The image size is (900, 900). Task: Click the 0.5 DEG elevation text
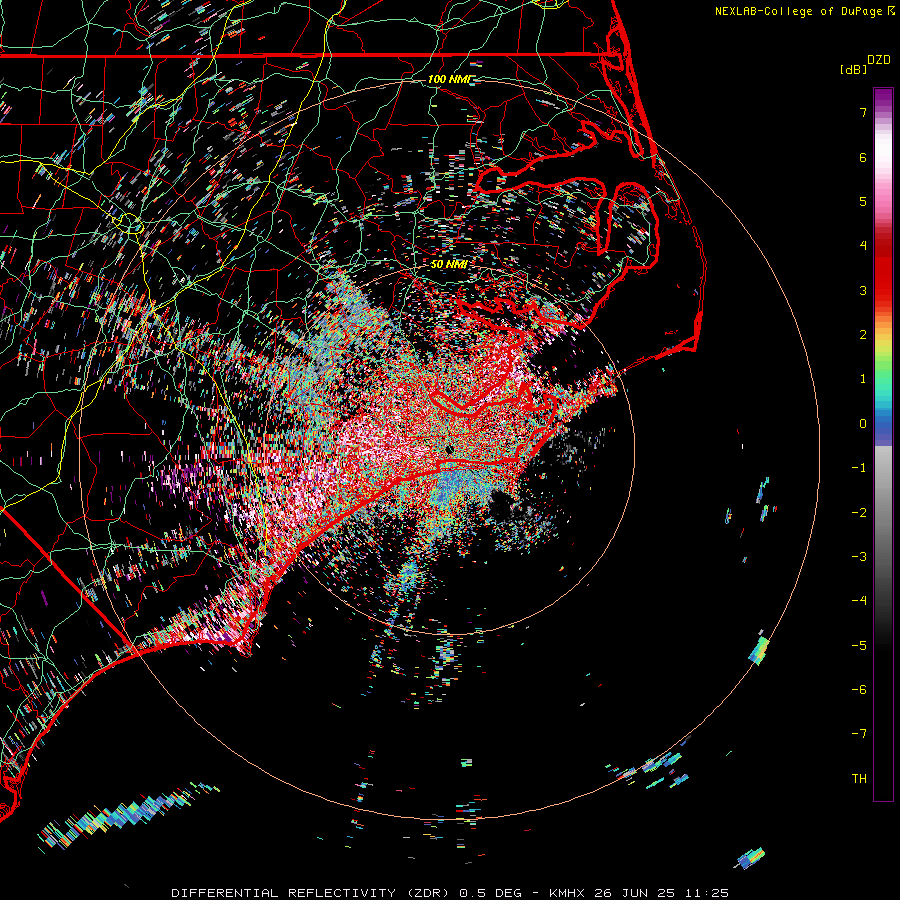pos(490,893)
